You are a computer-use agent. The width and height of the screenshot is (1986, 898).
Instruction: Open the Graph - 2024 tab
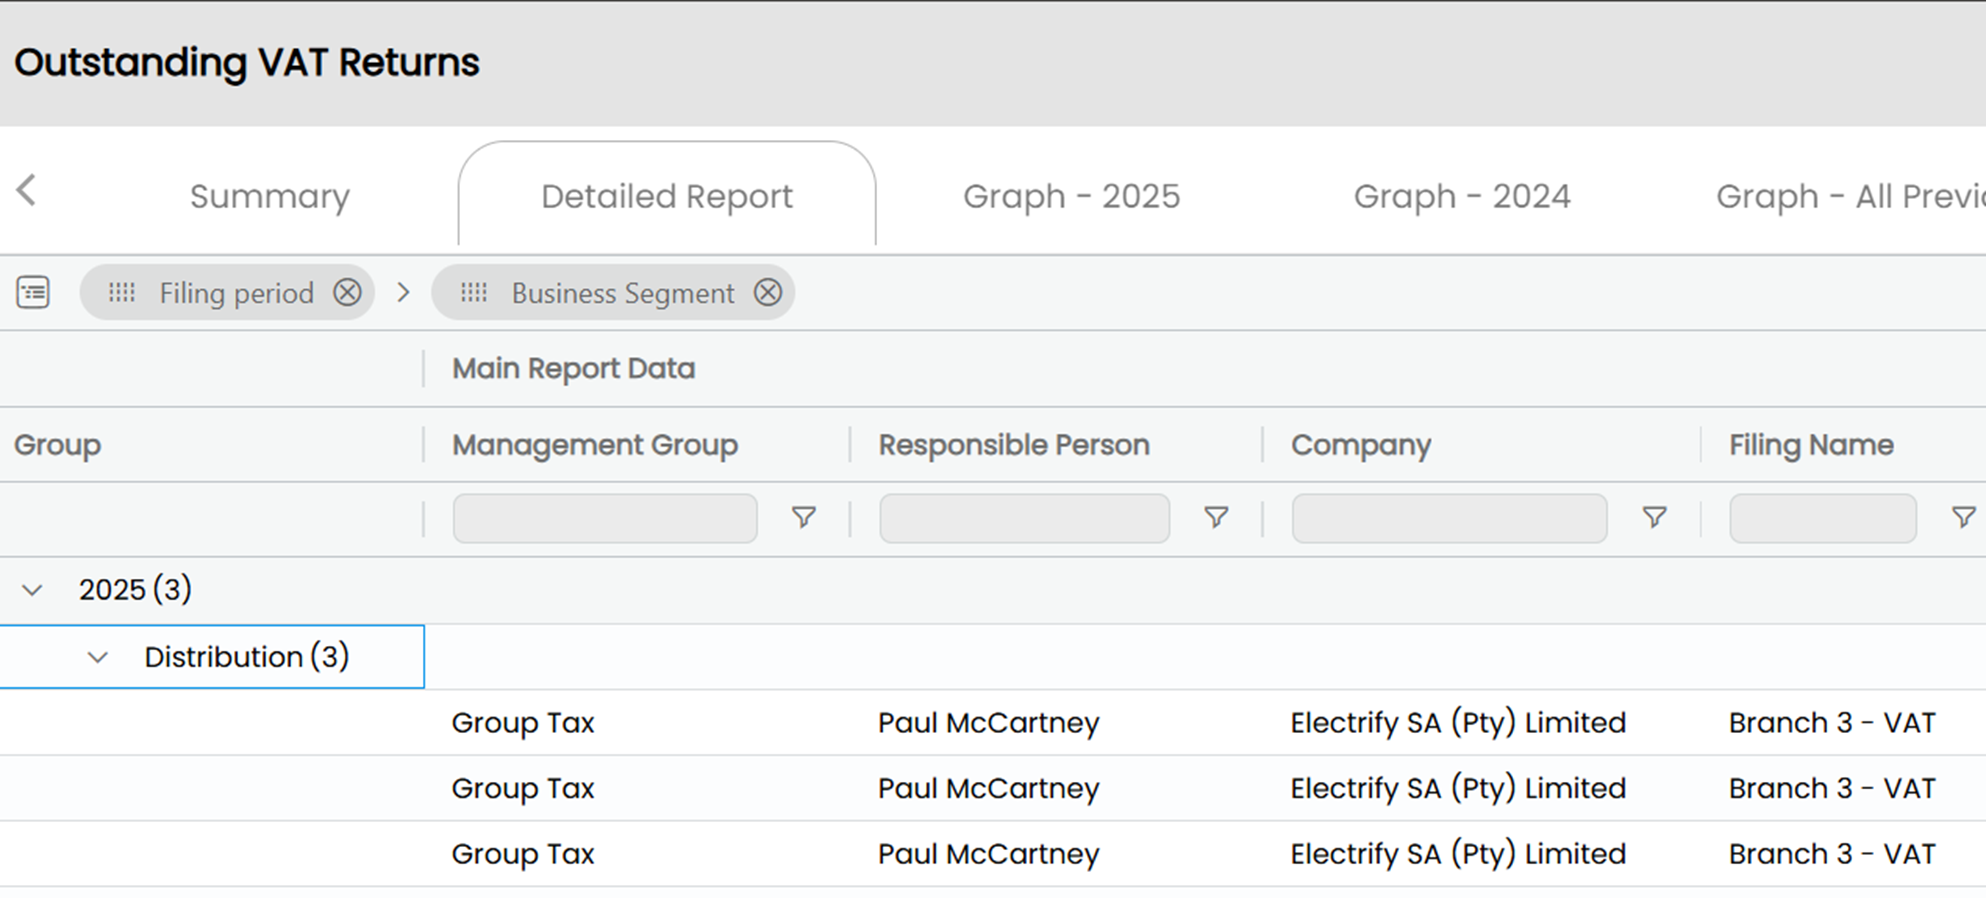pyautogui.click(x=1461, y=196)
